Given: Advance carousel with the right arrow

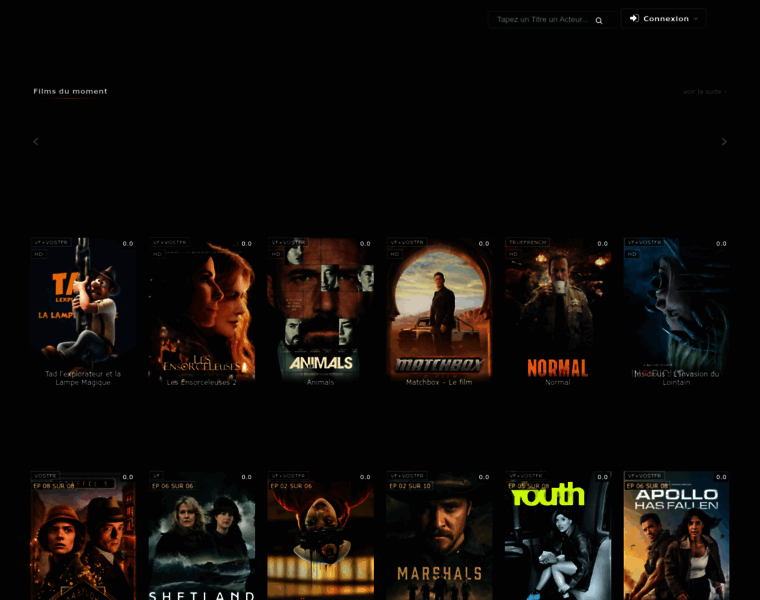Looking at the screenshot, I should (x=724, y=142).
